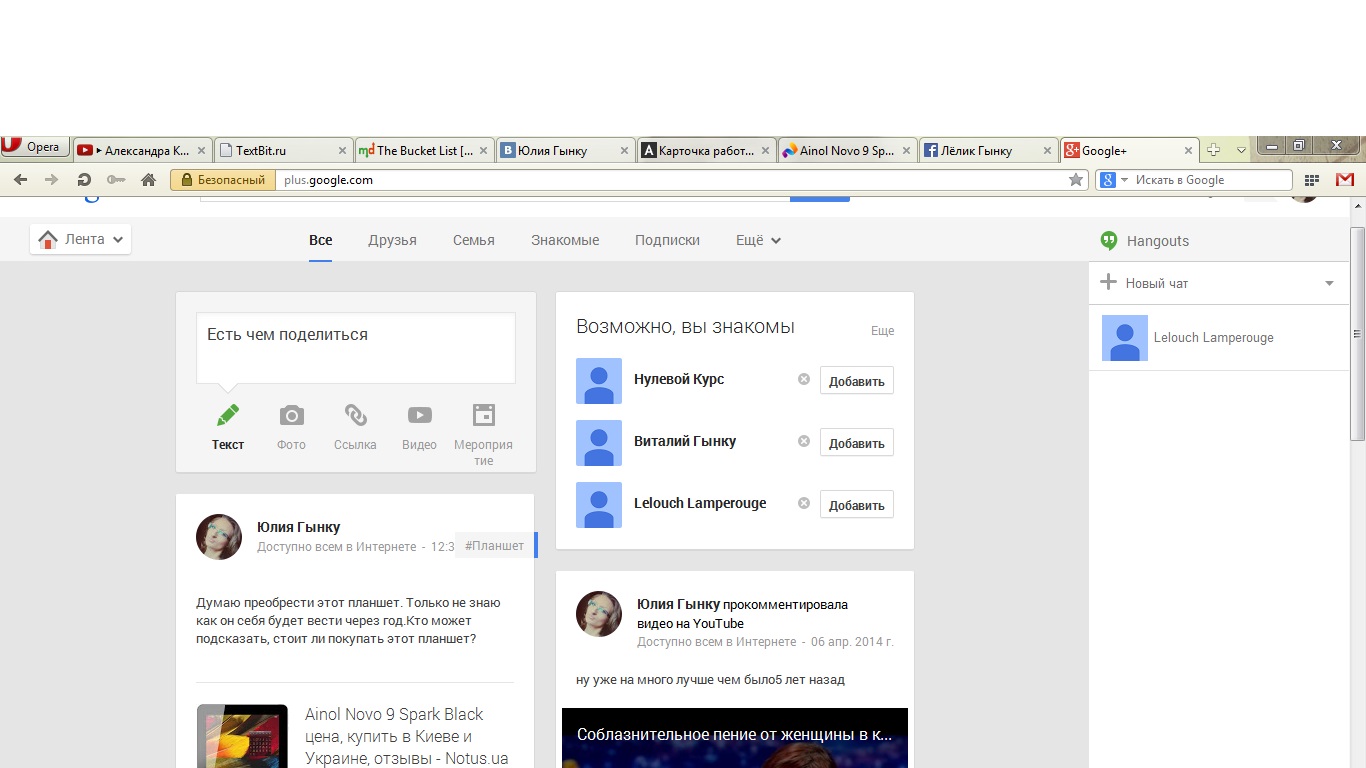Open the Gmail icon in browser toolbar
The height and width of the screenshot is (768, 1366).
(x=1345, y=180)
